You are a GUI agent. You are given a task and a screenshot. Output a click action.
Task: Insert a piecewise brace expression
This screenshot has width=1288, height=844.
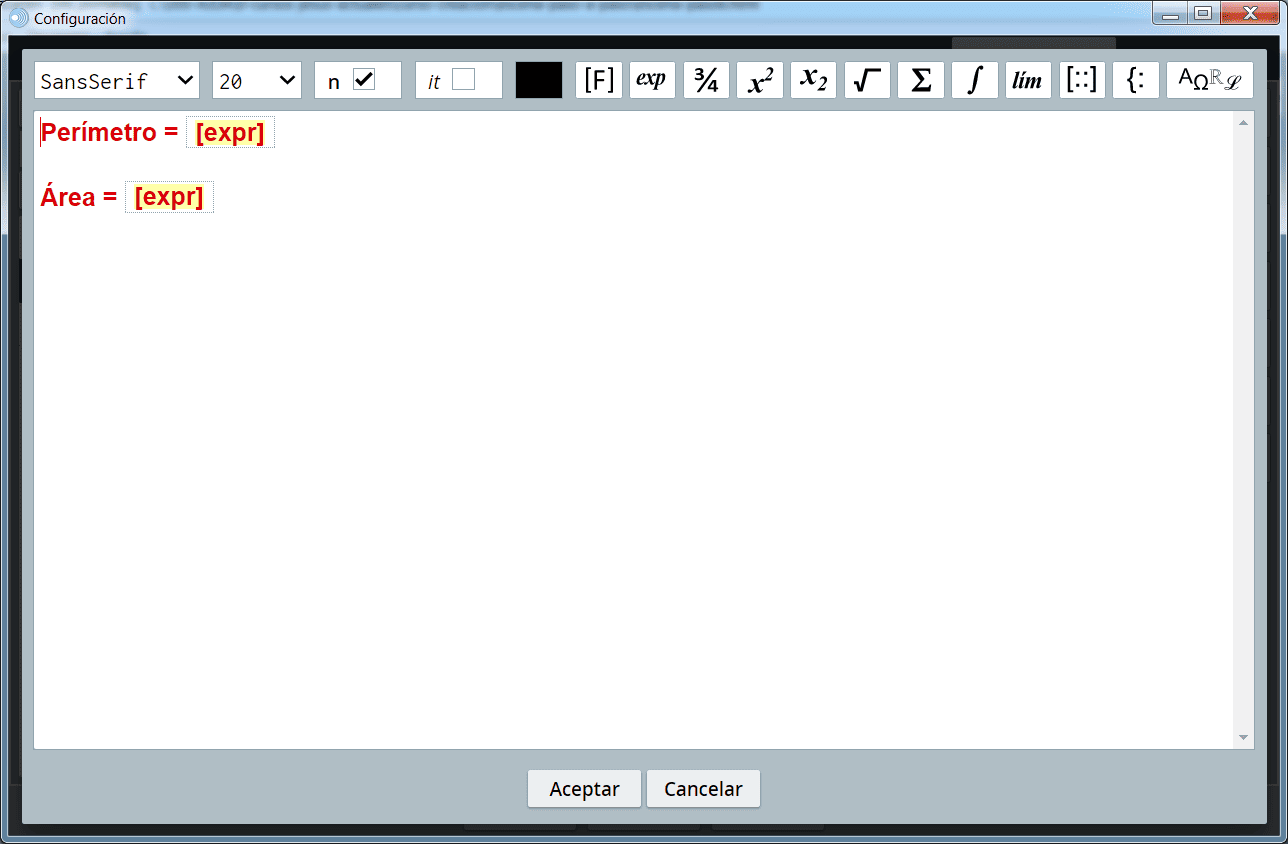(1136, 81)
